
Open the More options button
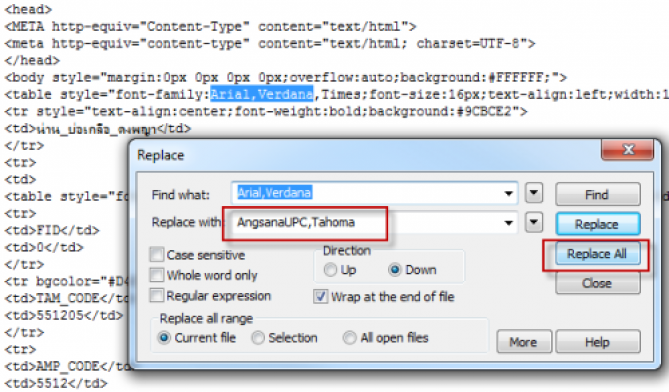pos(524,342)
